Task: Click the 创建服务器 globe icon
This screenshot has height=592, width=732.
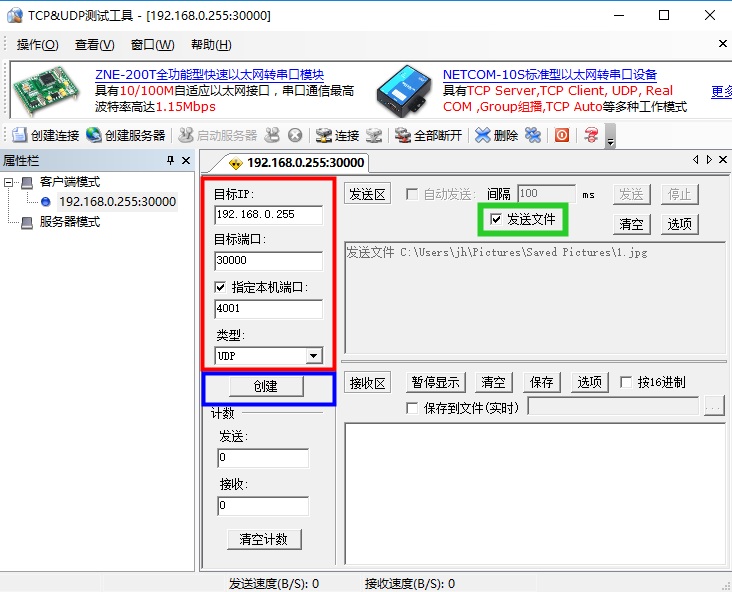Action: click(94, 135)
